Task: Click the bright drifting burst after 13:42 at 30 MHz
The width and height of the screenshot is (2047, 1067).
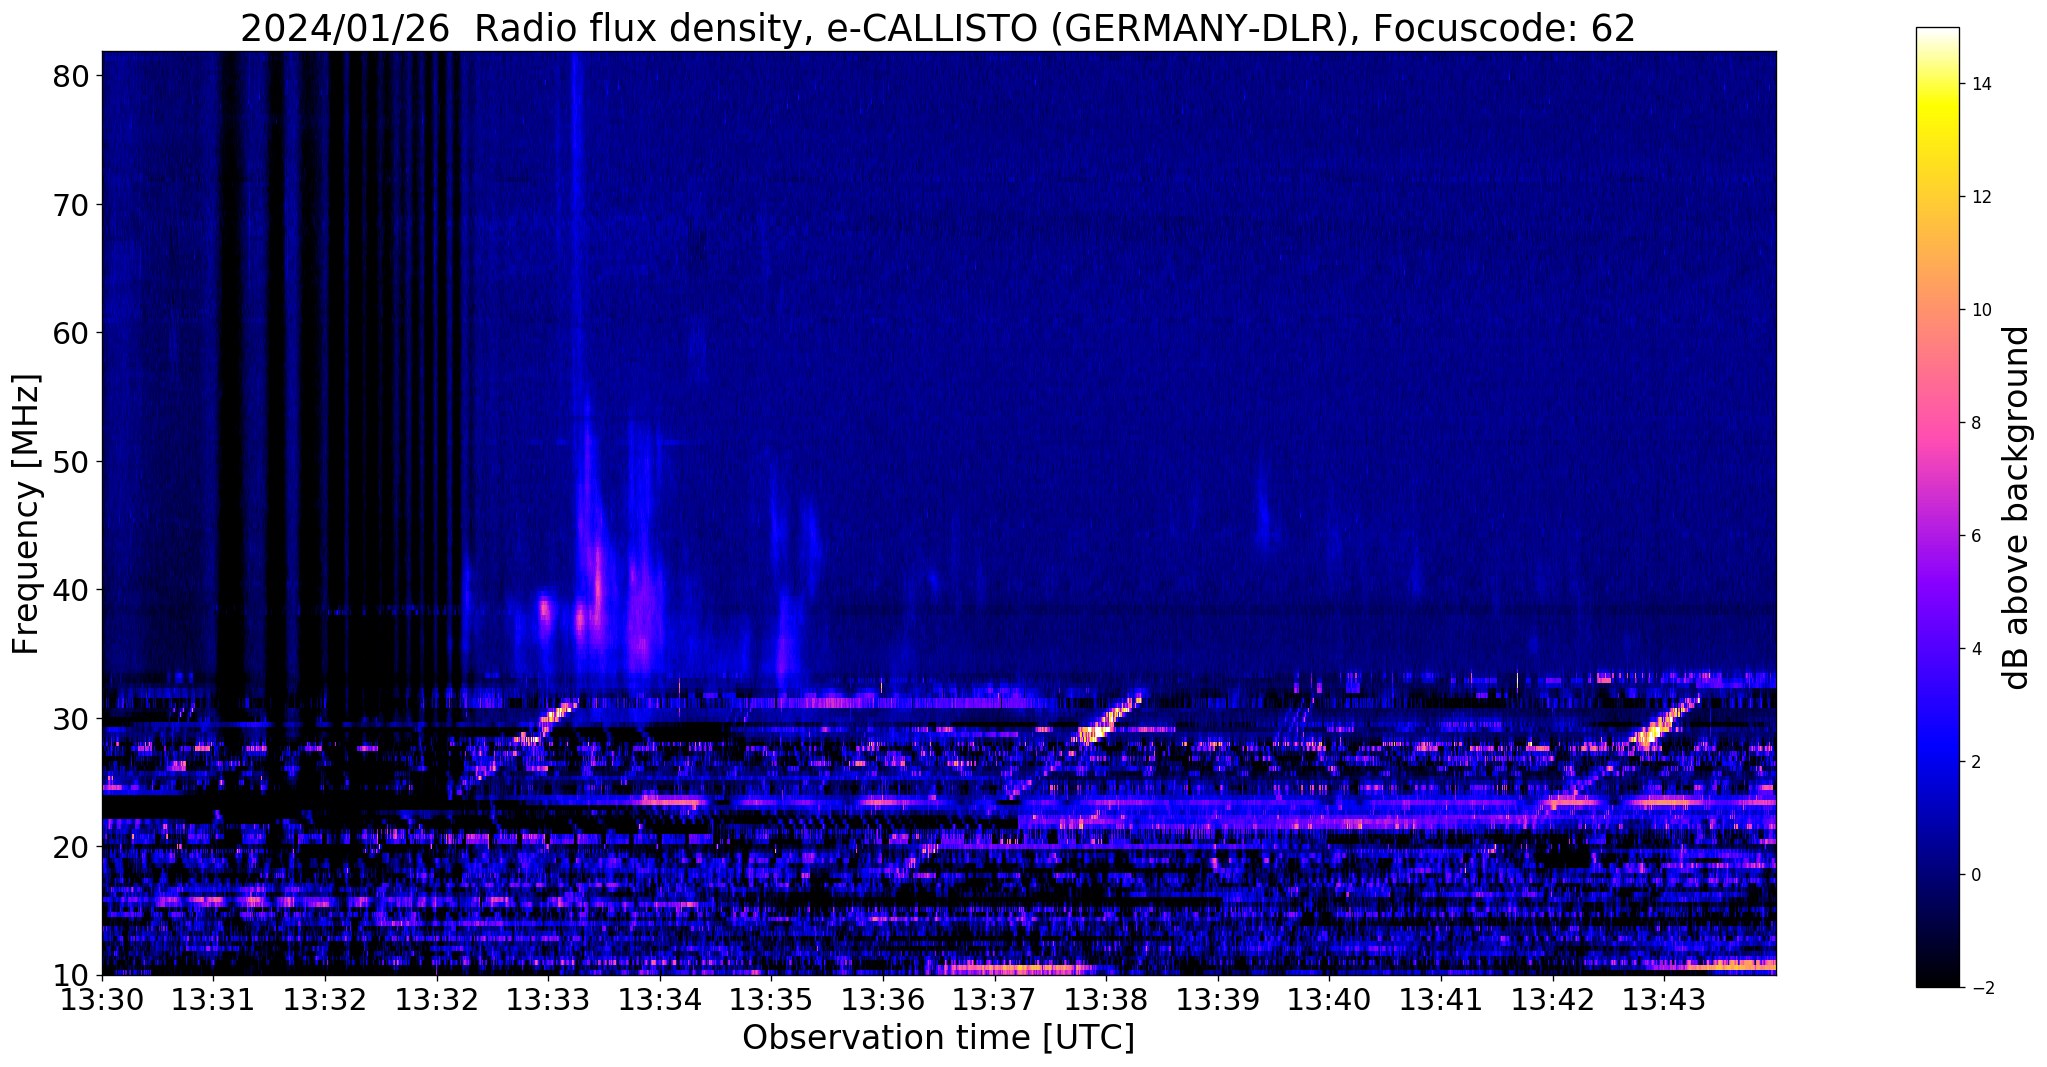Action: 1663,723
